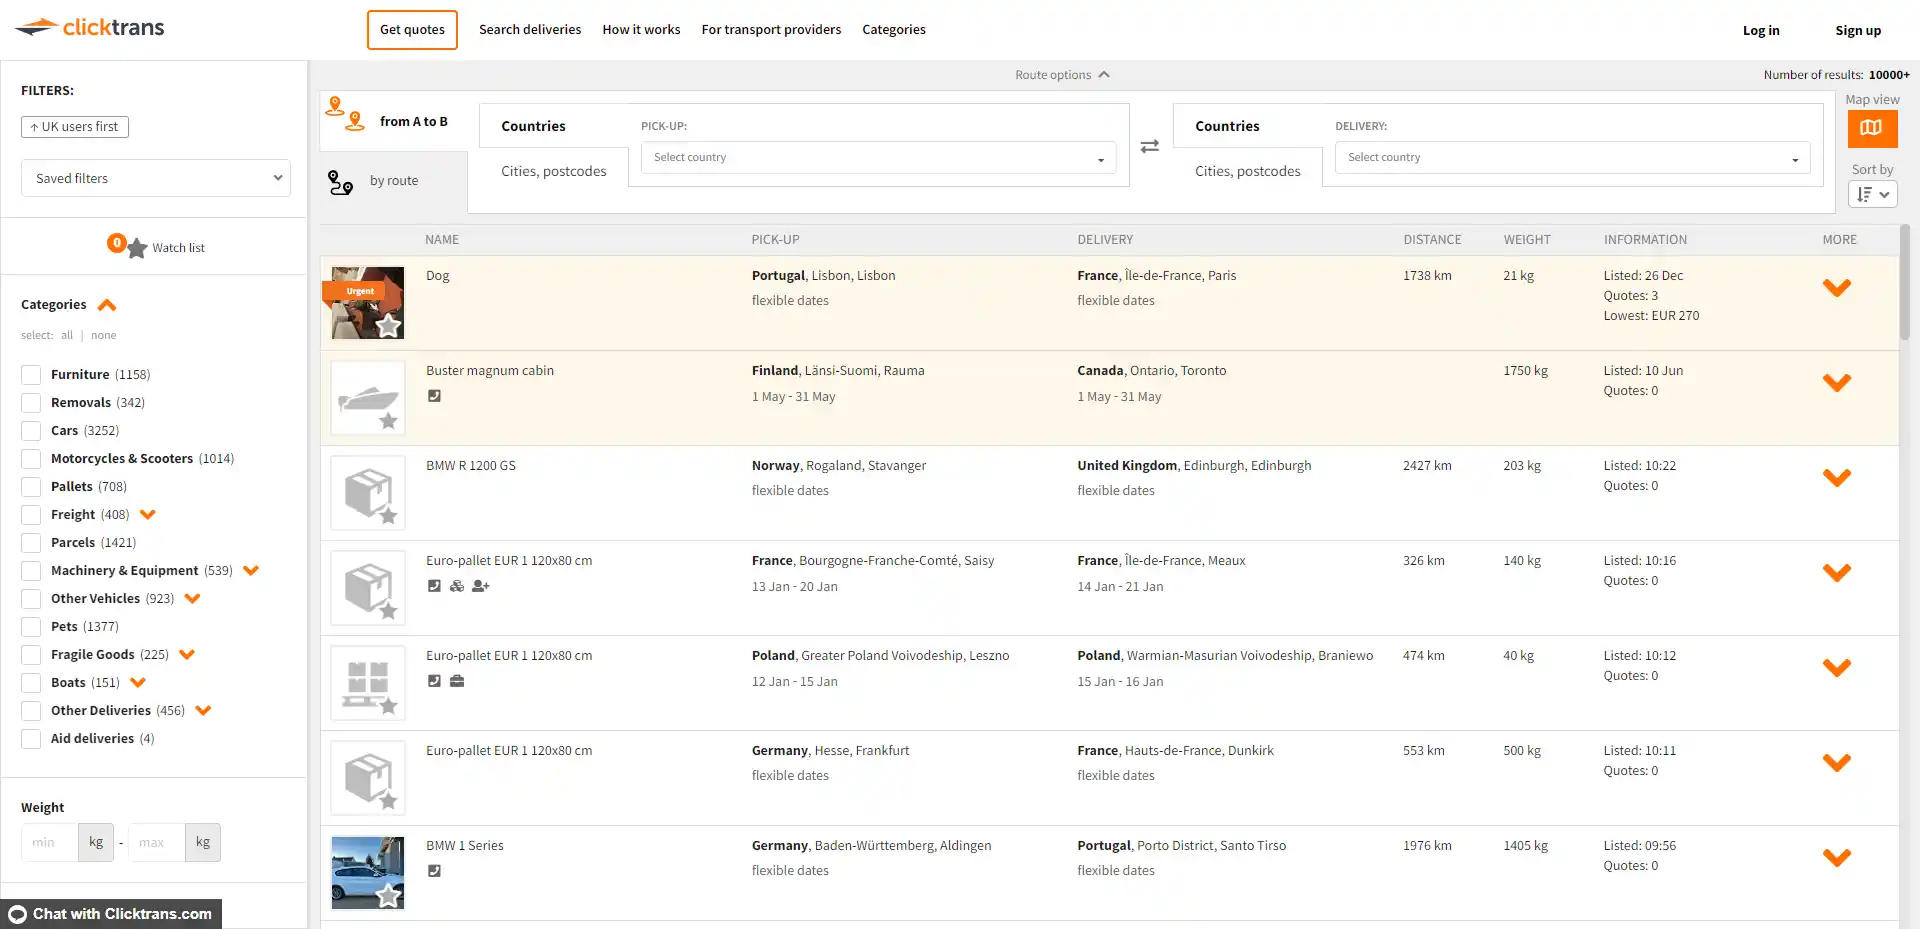Expand details for the Buster magnum cabin listing
This screenshot has height=929, width=1920.
(x=1836, y=383)
